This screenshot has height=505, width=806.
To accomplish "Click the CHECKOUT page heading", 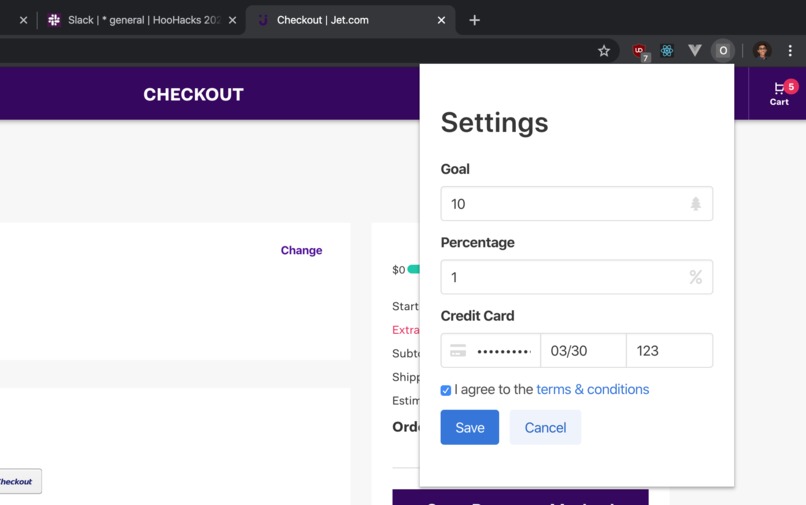I will [x=193, y=94].
